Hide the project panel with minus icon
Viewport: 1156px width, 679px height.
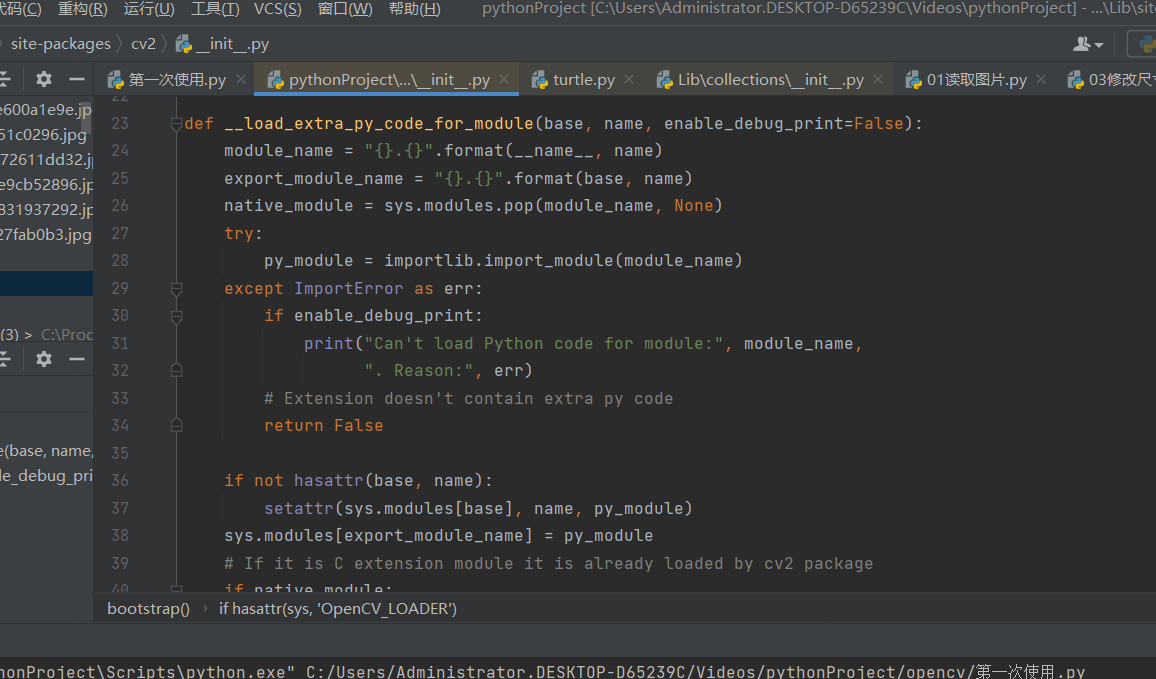coord(77,79)
